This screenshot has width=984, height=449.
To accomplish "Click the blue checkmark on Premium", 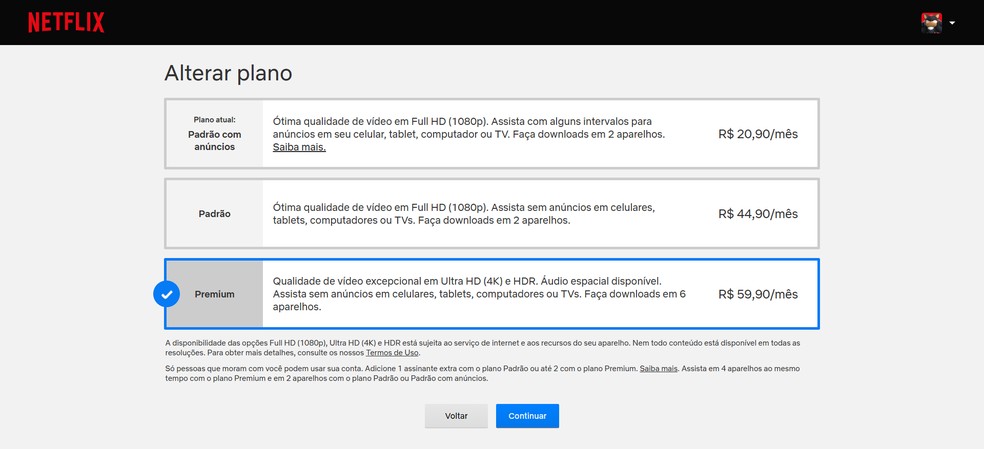I will pyautogui.click(x=166, y=294).
